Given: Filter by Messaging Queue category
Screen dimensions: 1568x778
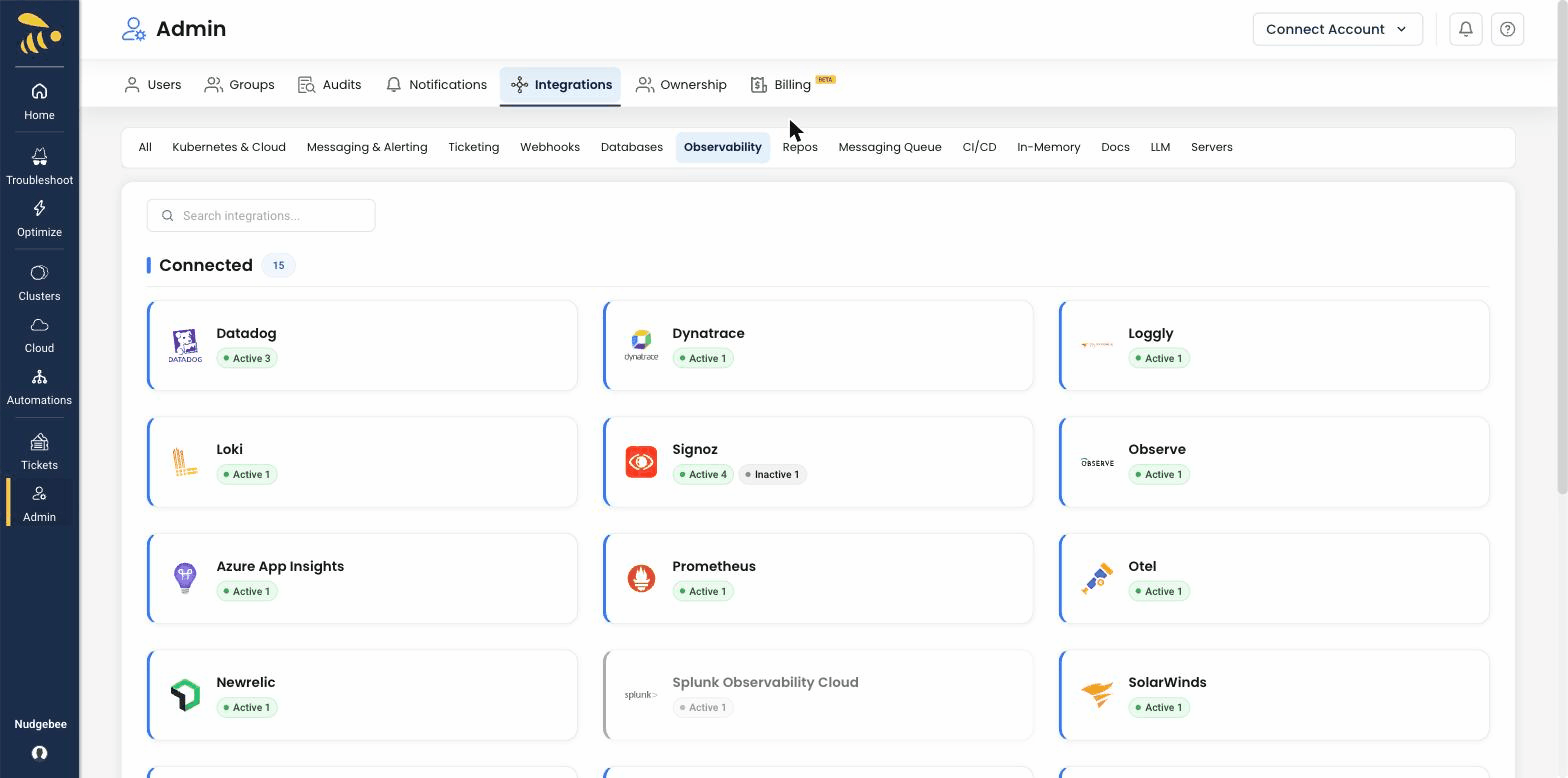Looking at the screenshot, I should (890, 147).
